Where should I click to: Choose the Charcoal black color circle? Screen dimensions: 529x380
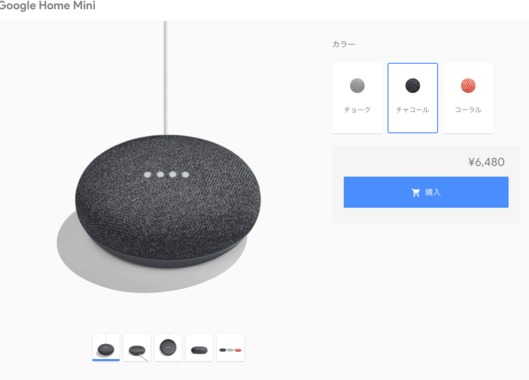[x=413, y=85]
